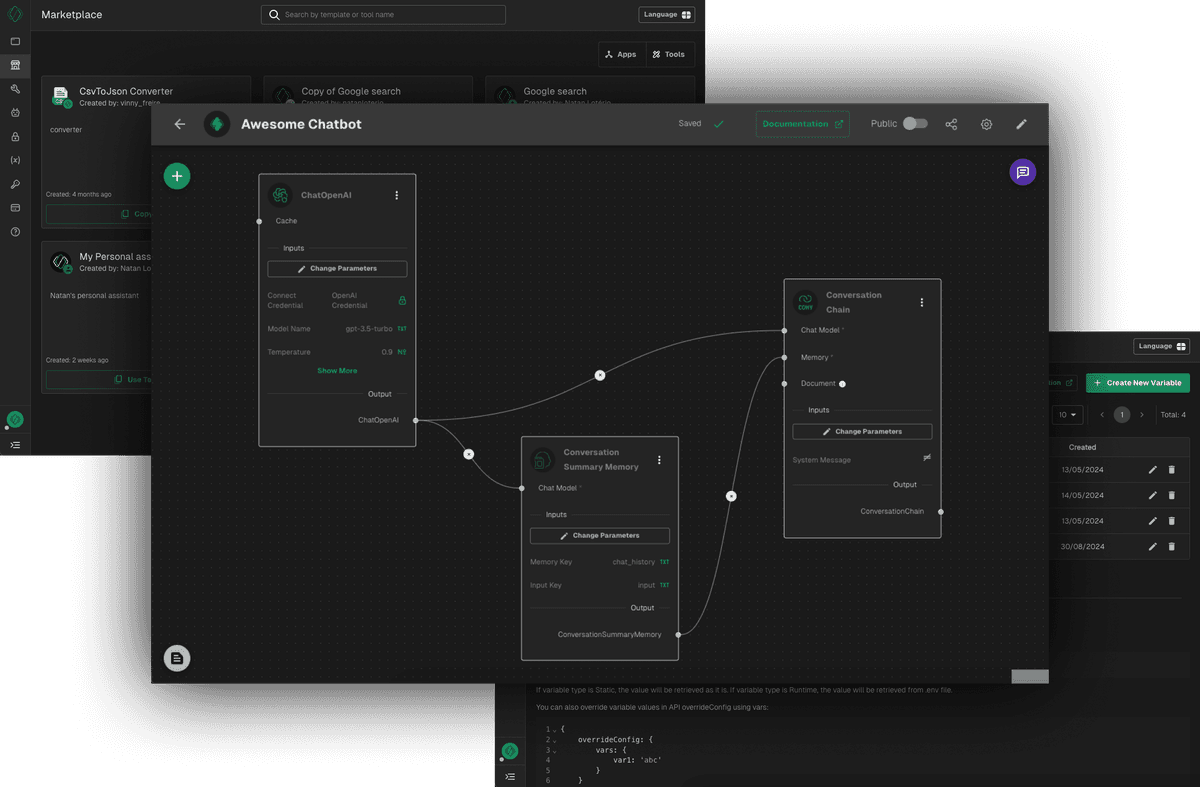Open the settings gear in chatbot header
Image resolution: width=1200 pixels, height=787 pixels.
pos(986,124)
